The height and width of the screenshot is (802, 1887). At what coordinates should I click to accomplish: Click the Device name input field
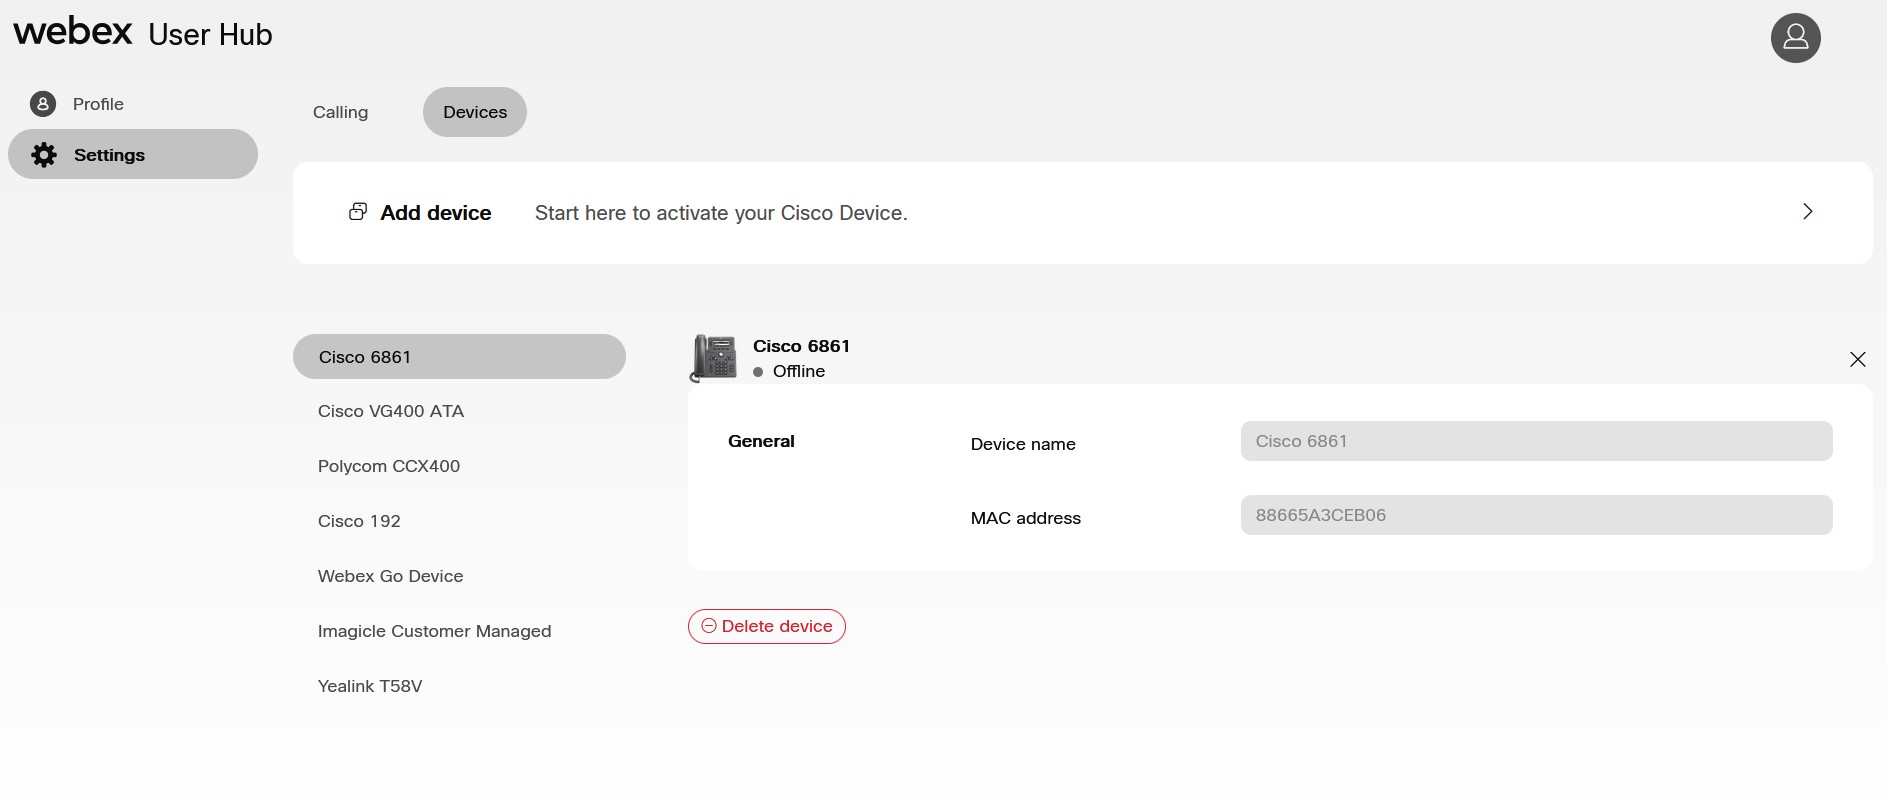(1536, 441)
